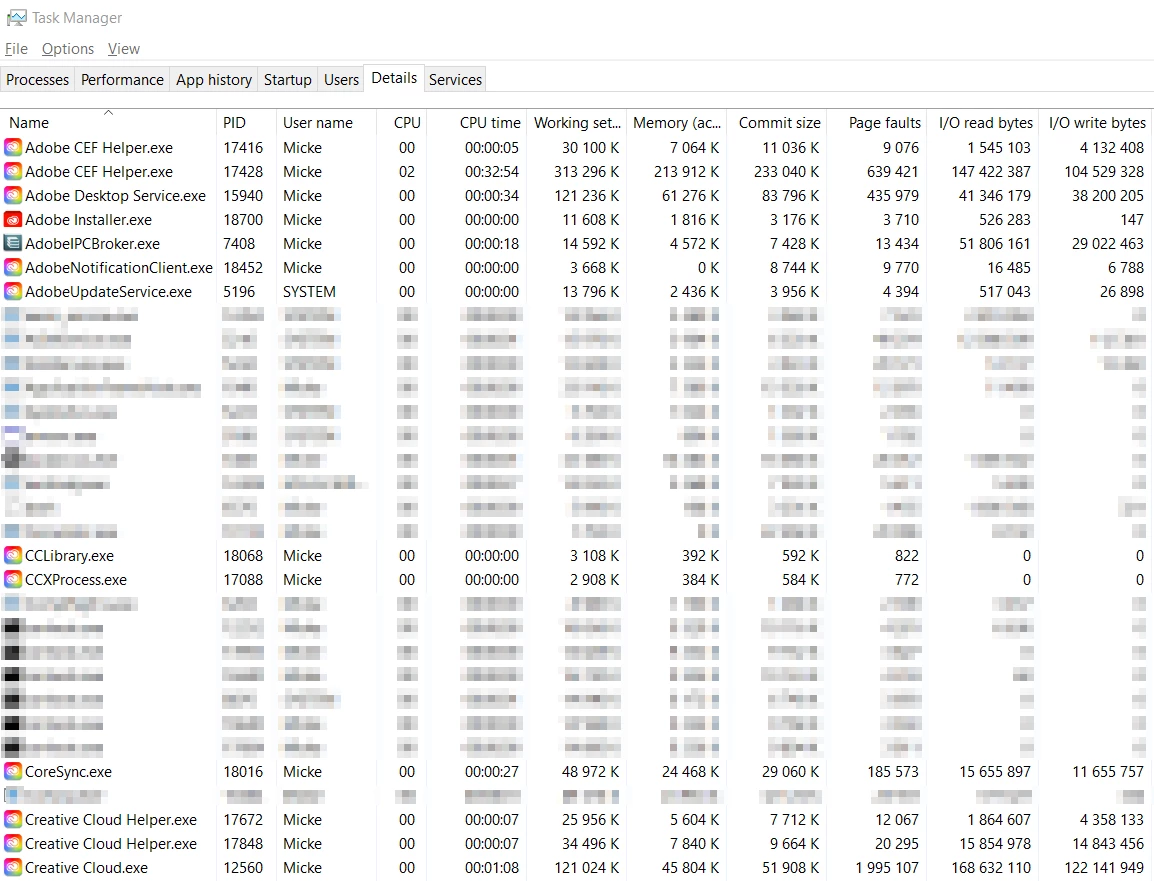
Task: Click page faults value 1 995 107
Action: [887, 868]
